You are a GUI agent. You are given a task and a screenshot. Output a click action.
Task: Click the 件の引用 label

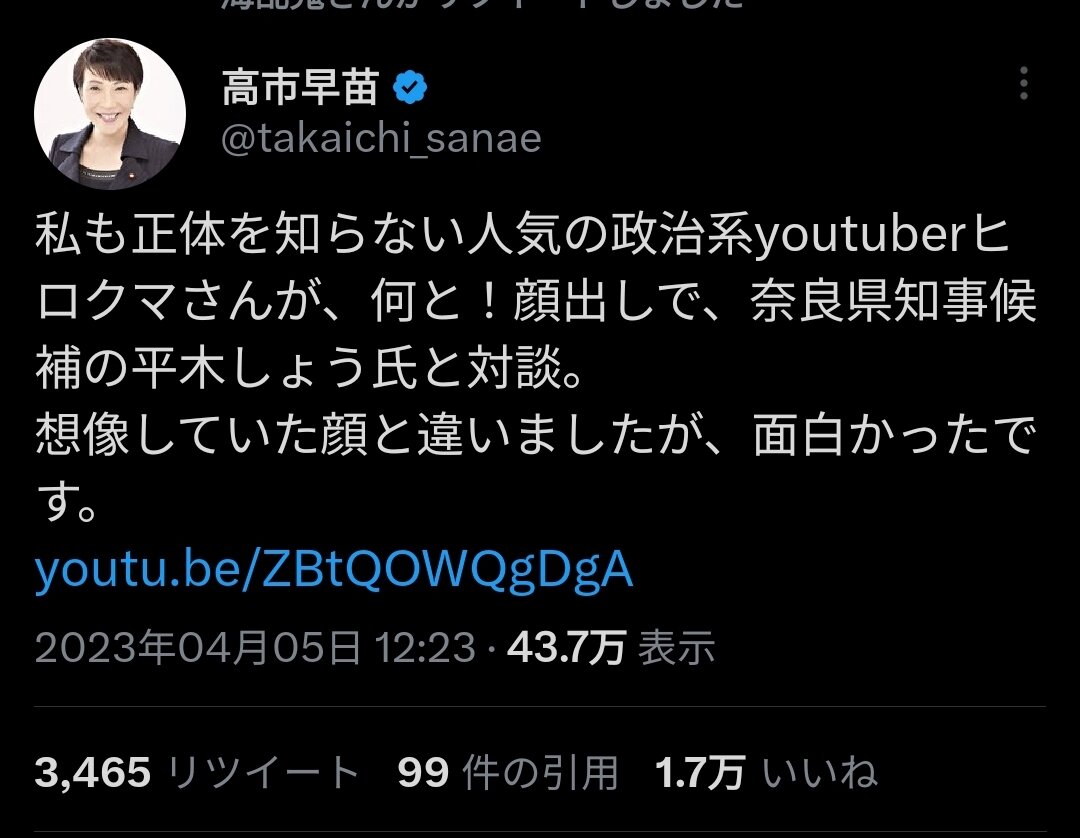[x=540, y=772]
